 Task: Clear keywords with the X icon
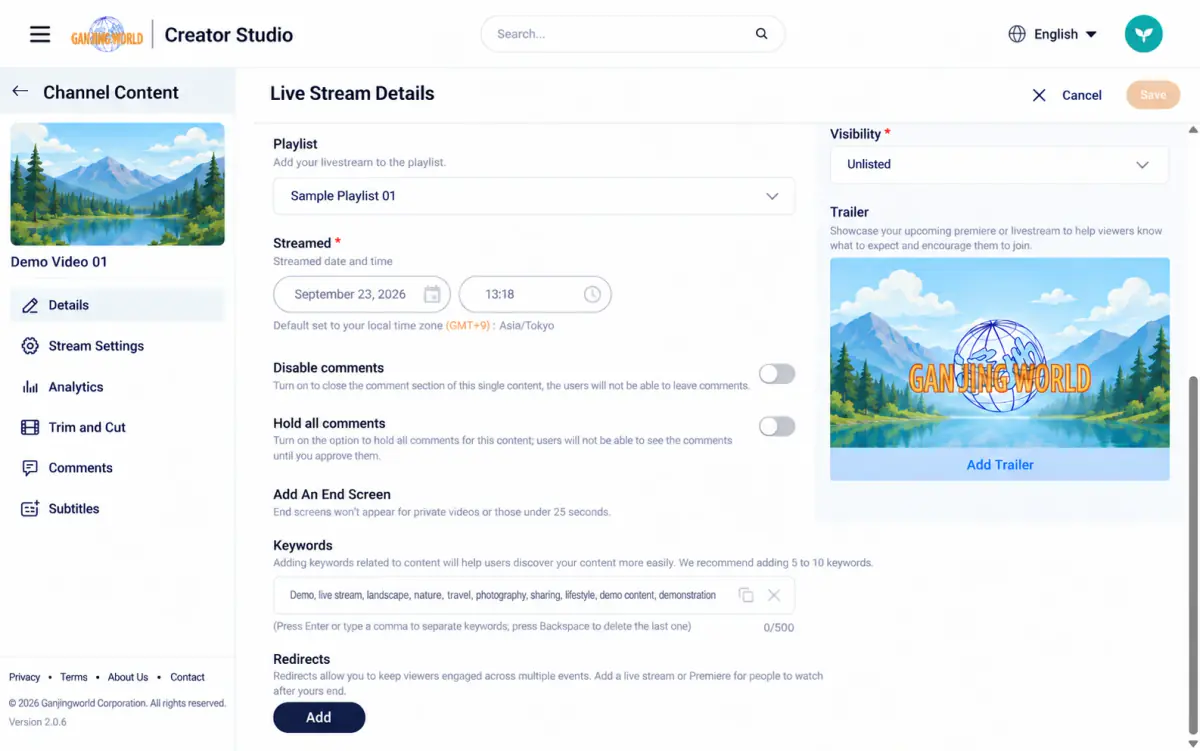[774, 595]
